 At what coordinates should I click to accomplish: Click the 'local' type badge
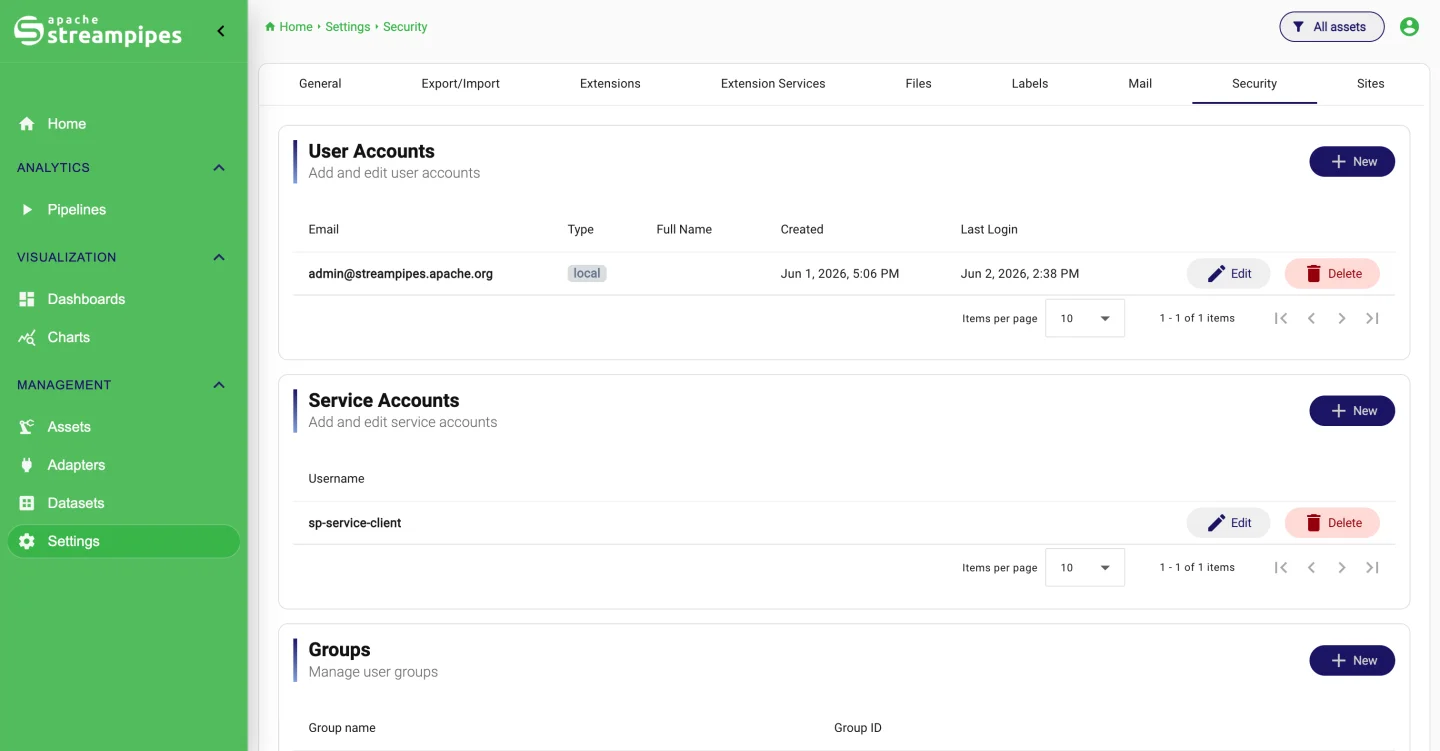pos(587,273)
